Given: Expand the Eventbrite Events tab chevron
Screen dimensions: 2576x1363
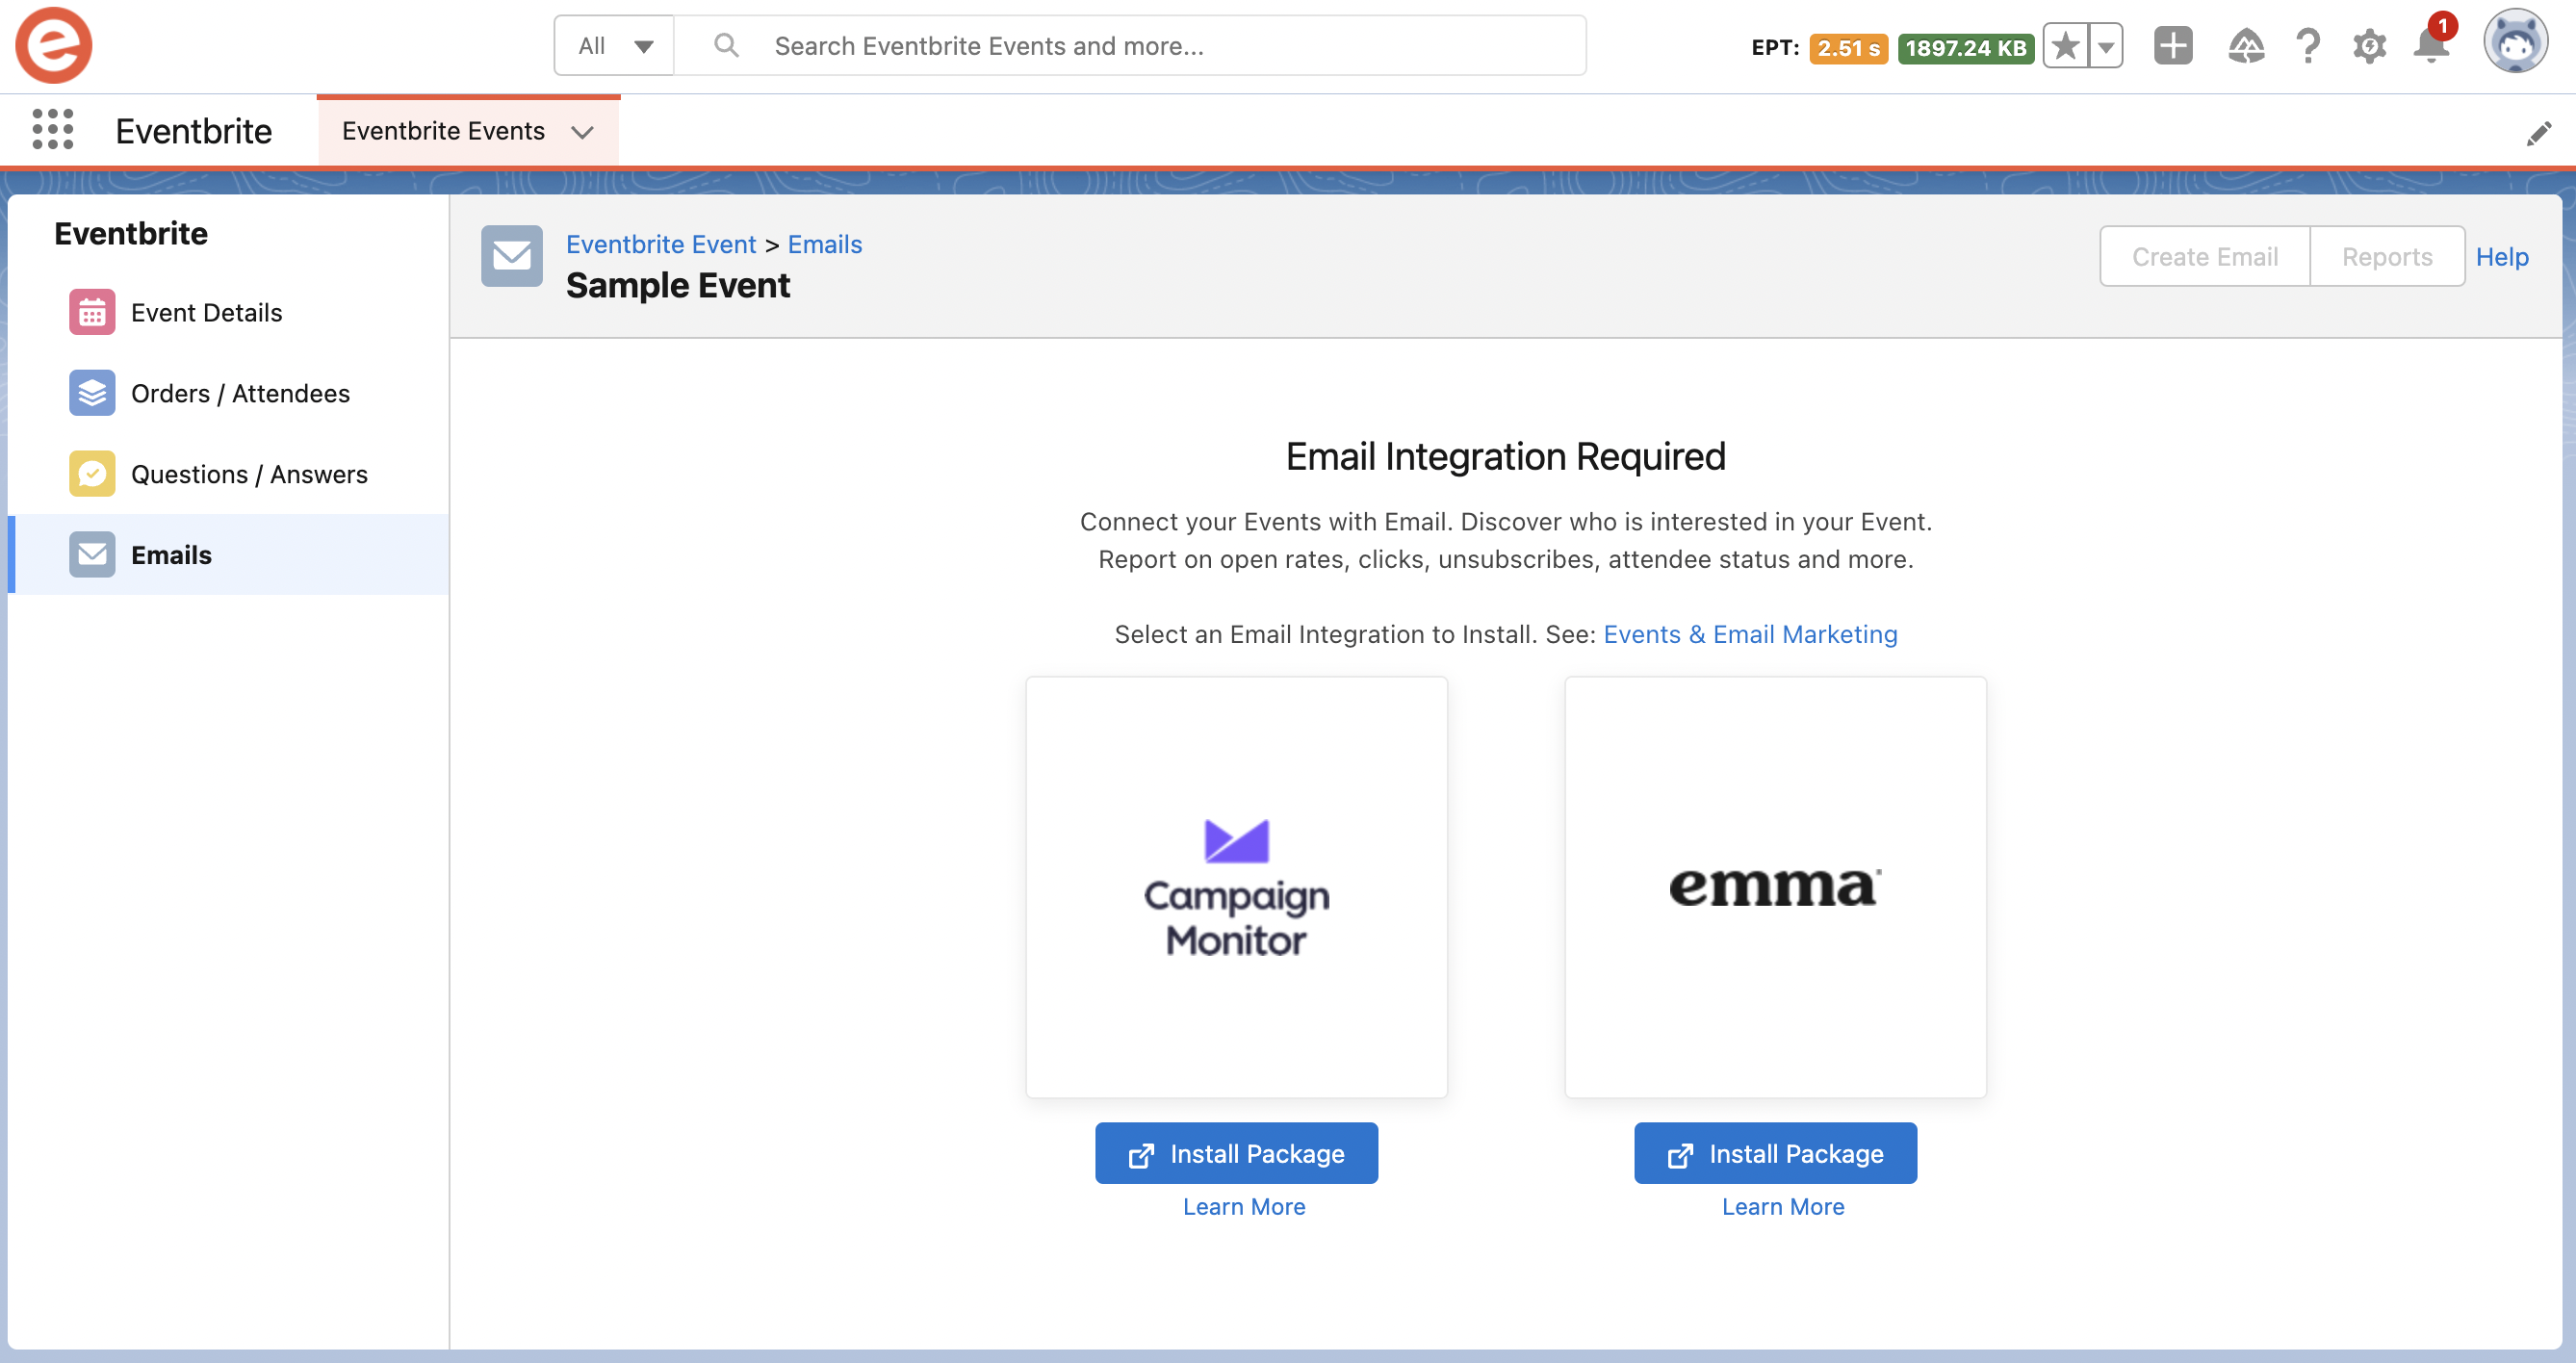Looking at the screenshot, I should pyautogui.click(x=582, y=132).
